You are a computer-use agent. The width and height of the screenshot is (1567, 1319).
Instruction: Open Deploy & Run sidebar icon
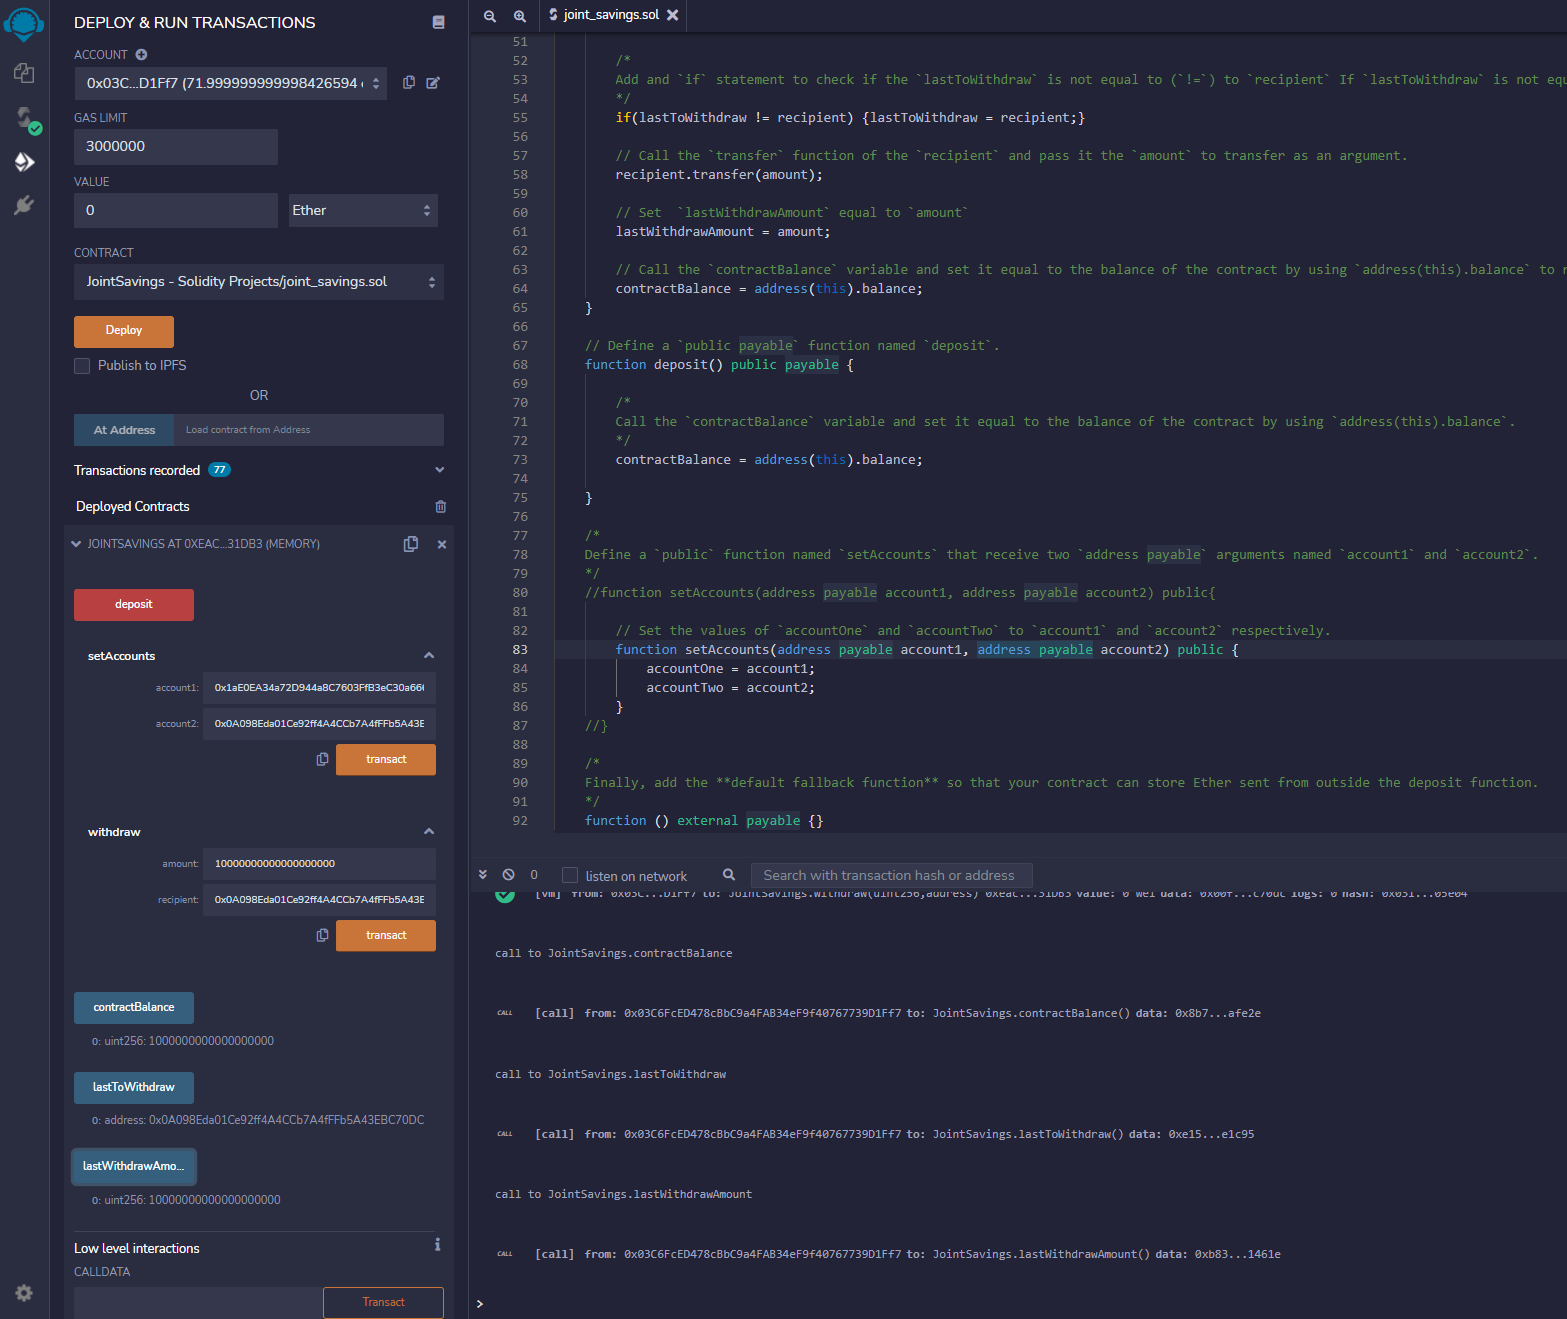coord(24,162)
